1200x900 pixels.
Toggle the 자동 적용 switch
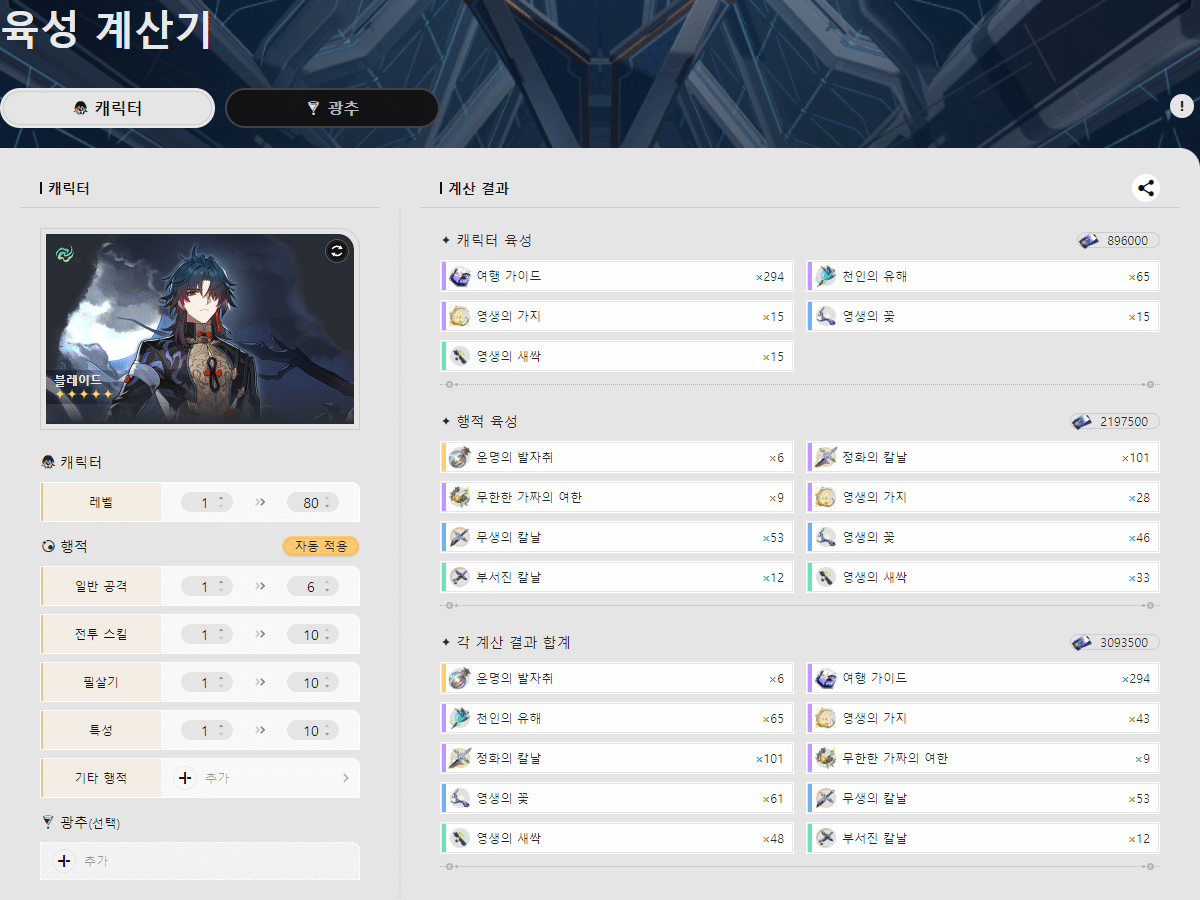(x=321, y=546)
